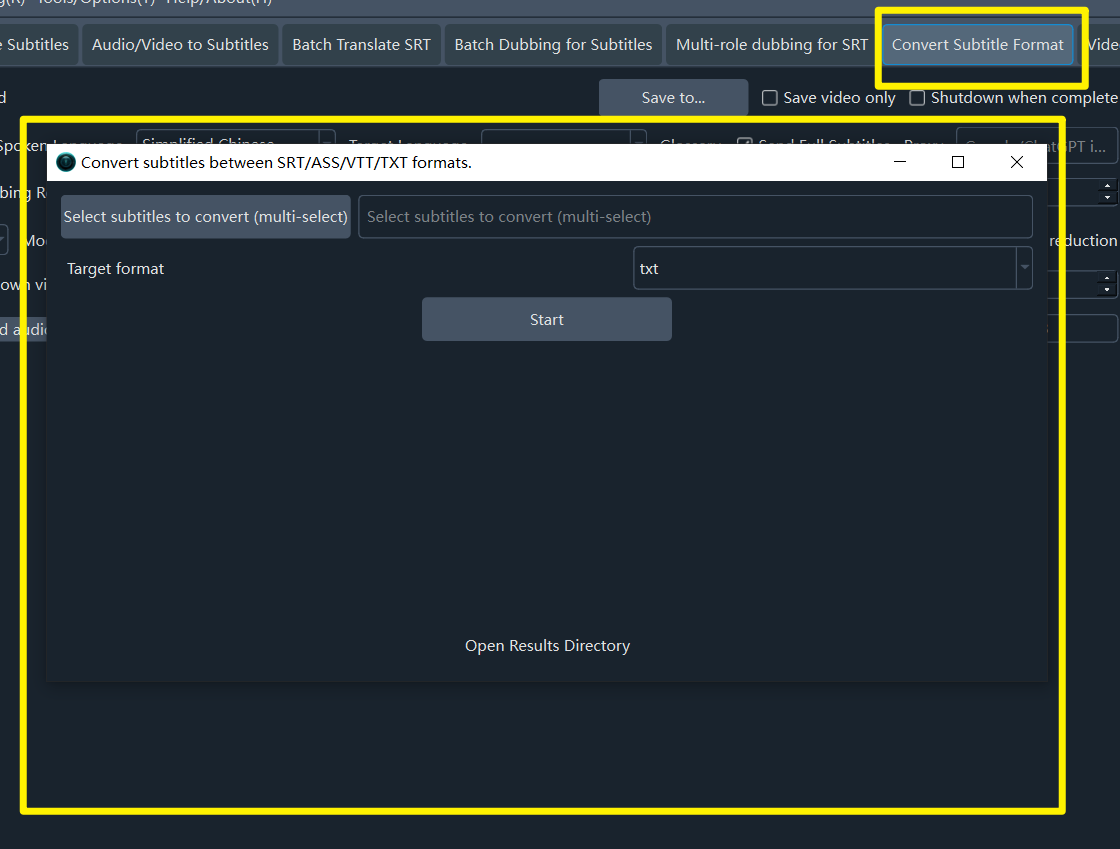Toggle the Shutdown when complete checkbox

[917, 98]
